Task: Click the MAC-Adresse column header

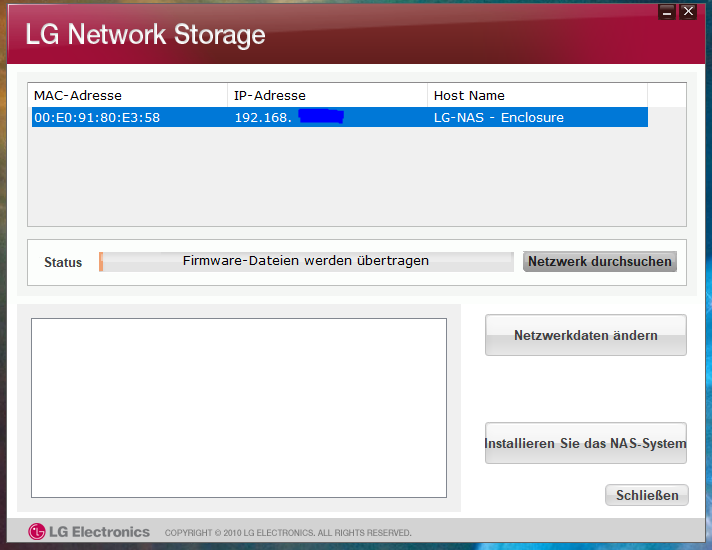Action: click(x=128, y=95)
